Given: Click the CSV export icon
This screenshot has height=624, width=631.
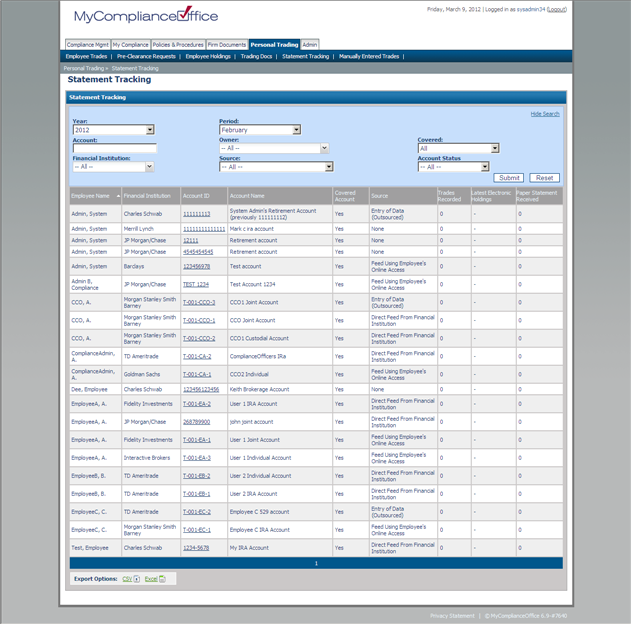Looking at the screenshot, I should (x=137, y=579).
